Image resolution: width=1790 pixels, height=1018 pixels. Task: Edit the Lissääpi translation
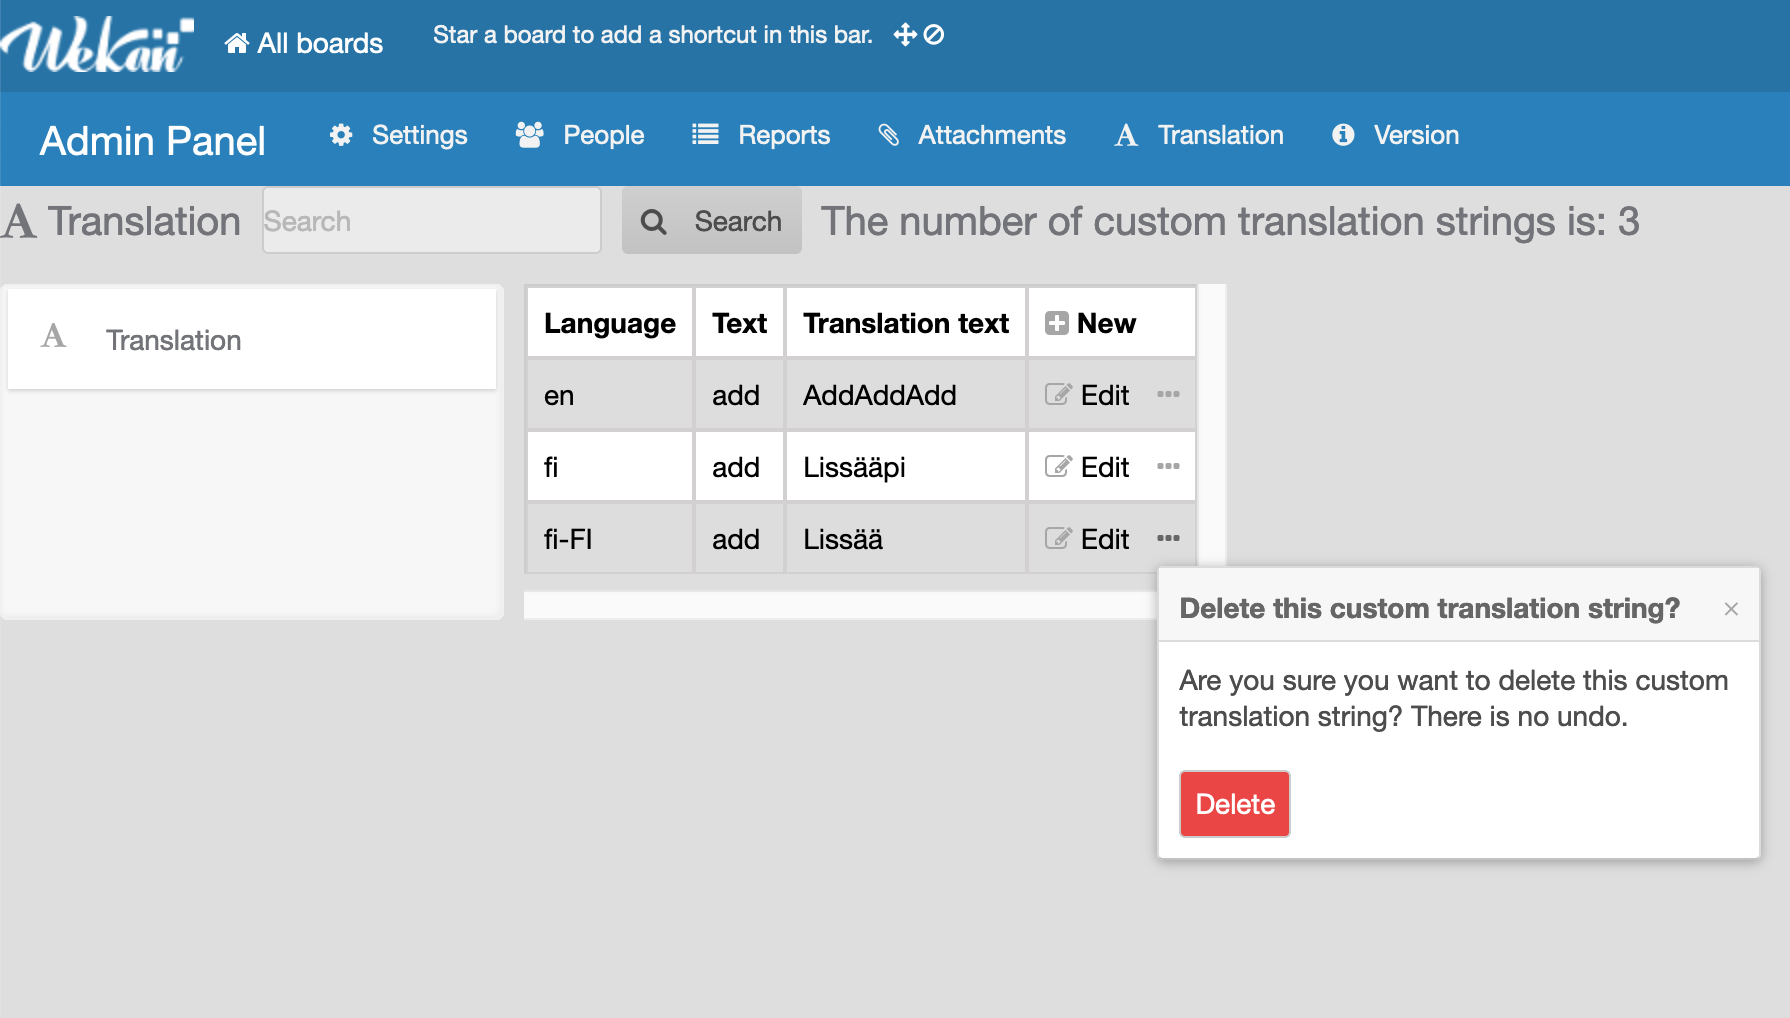click(1088, 467)
